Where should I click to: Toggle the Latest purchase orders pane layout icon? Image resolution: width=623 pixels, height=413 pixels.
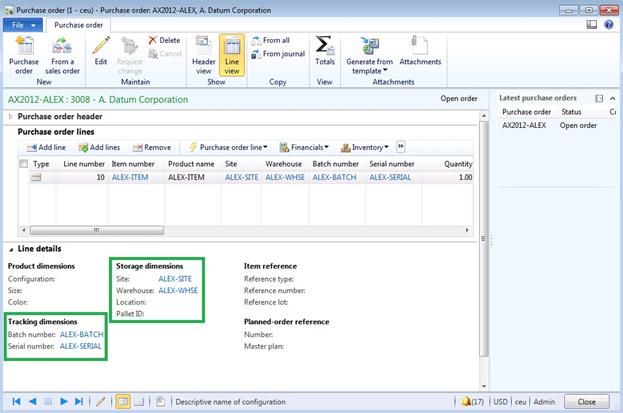point(599,98)
